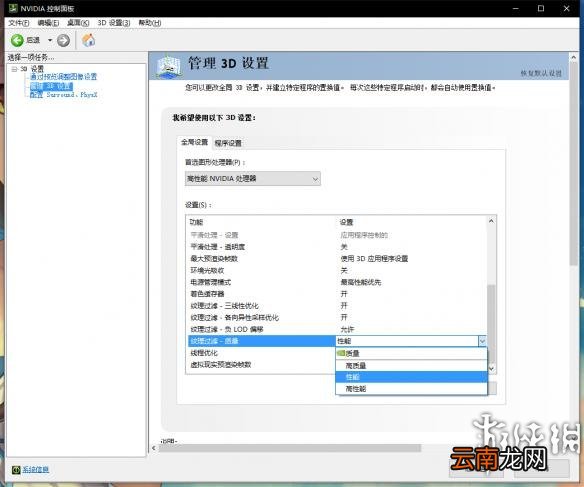Select 最大预渲染帧数 row

337,258
